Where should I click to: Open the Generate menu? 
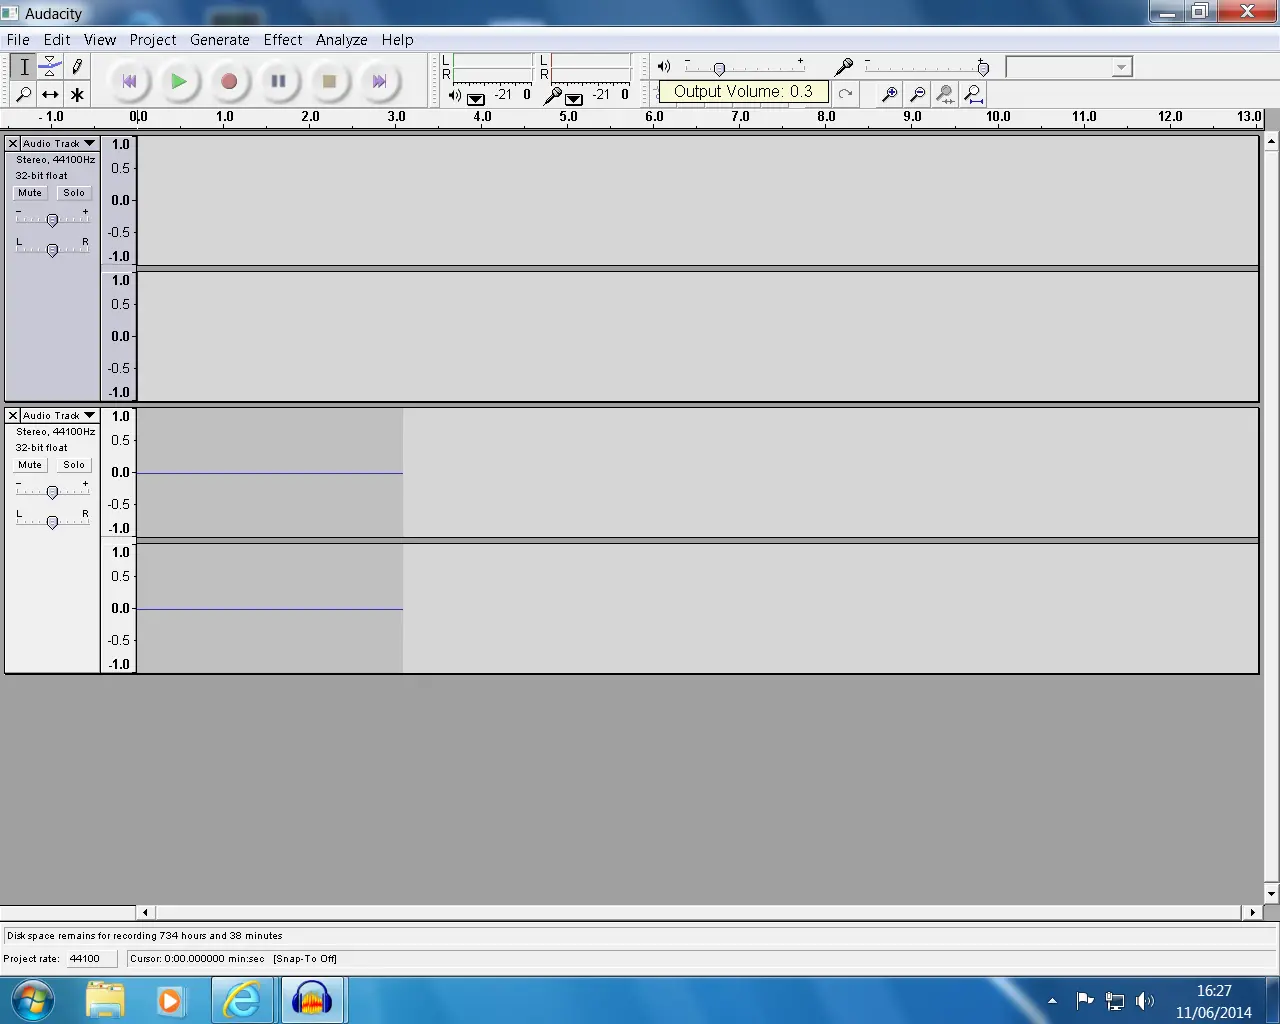click(220, 40)
